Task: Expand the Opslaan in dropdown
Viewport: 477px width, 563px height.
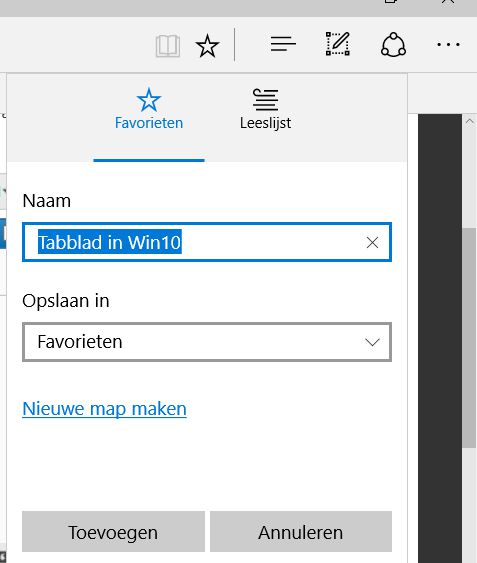Action: [207, 342]
